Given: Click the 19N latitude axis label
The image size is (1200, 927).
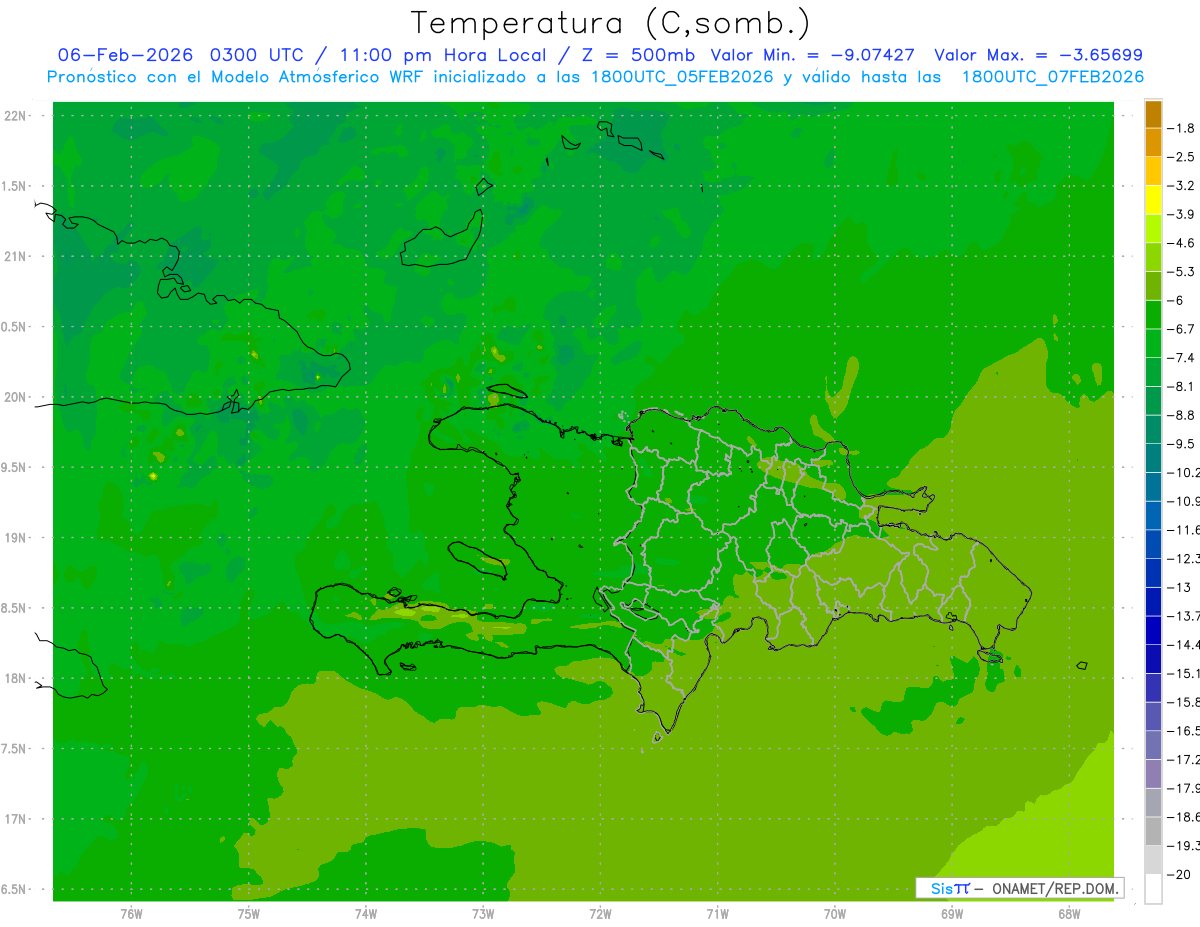Looking at the screenshot, I should (x=14, y=538).
